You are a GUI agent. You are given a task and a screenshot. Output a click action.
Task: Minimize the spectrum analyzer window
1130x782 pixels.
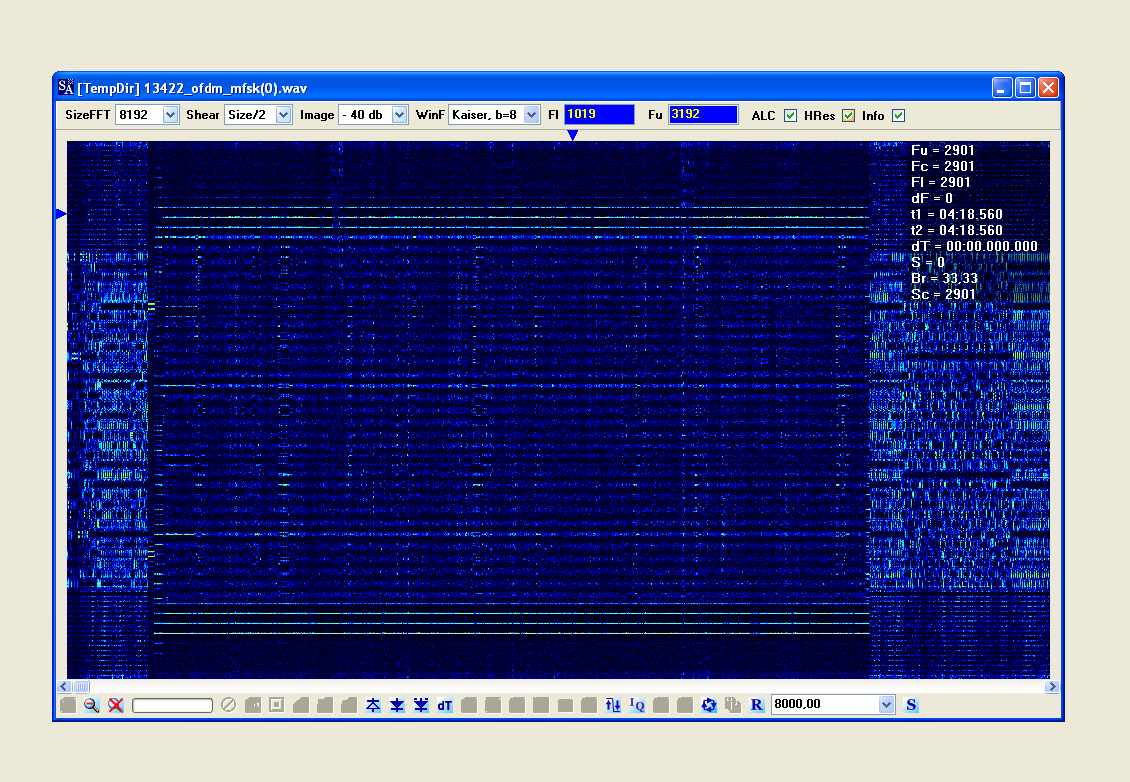click(1002, 88)
